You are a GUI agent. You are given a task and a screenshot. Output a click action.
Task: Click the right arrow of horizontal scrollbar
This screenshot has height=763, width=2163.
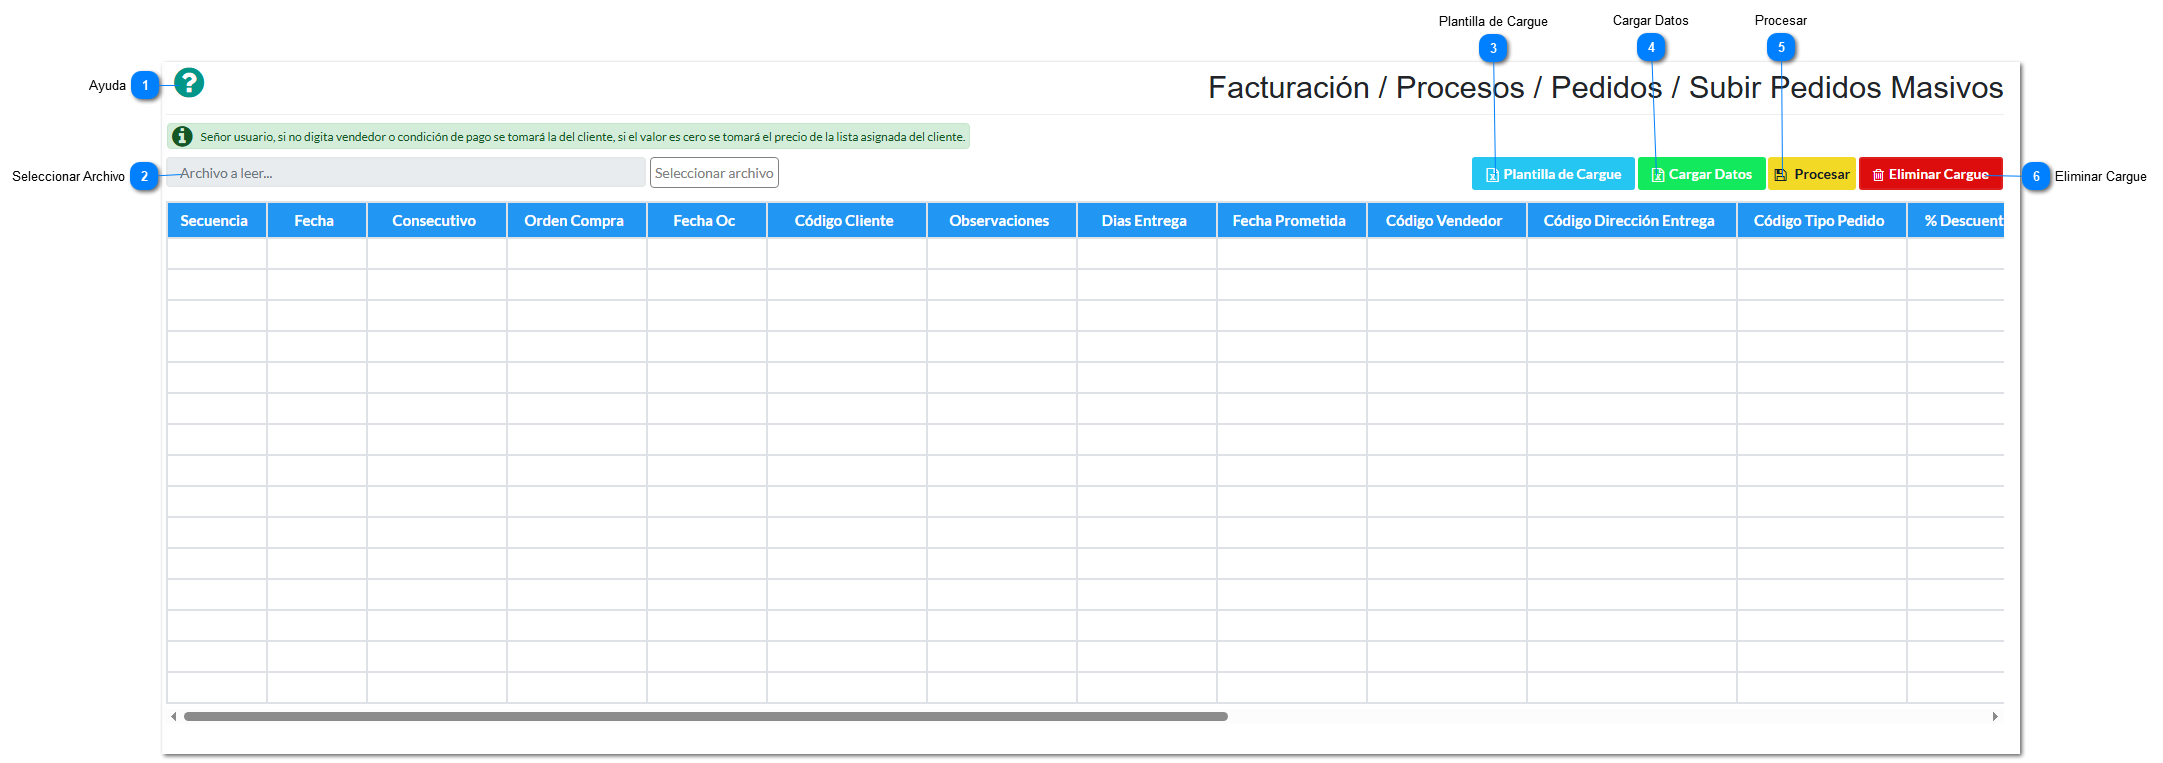tap(1995, 716)
